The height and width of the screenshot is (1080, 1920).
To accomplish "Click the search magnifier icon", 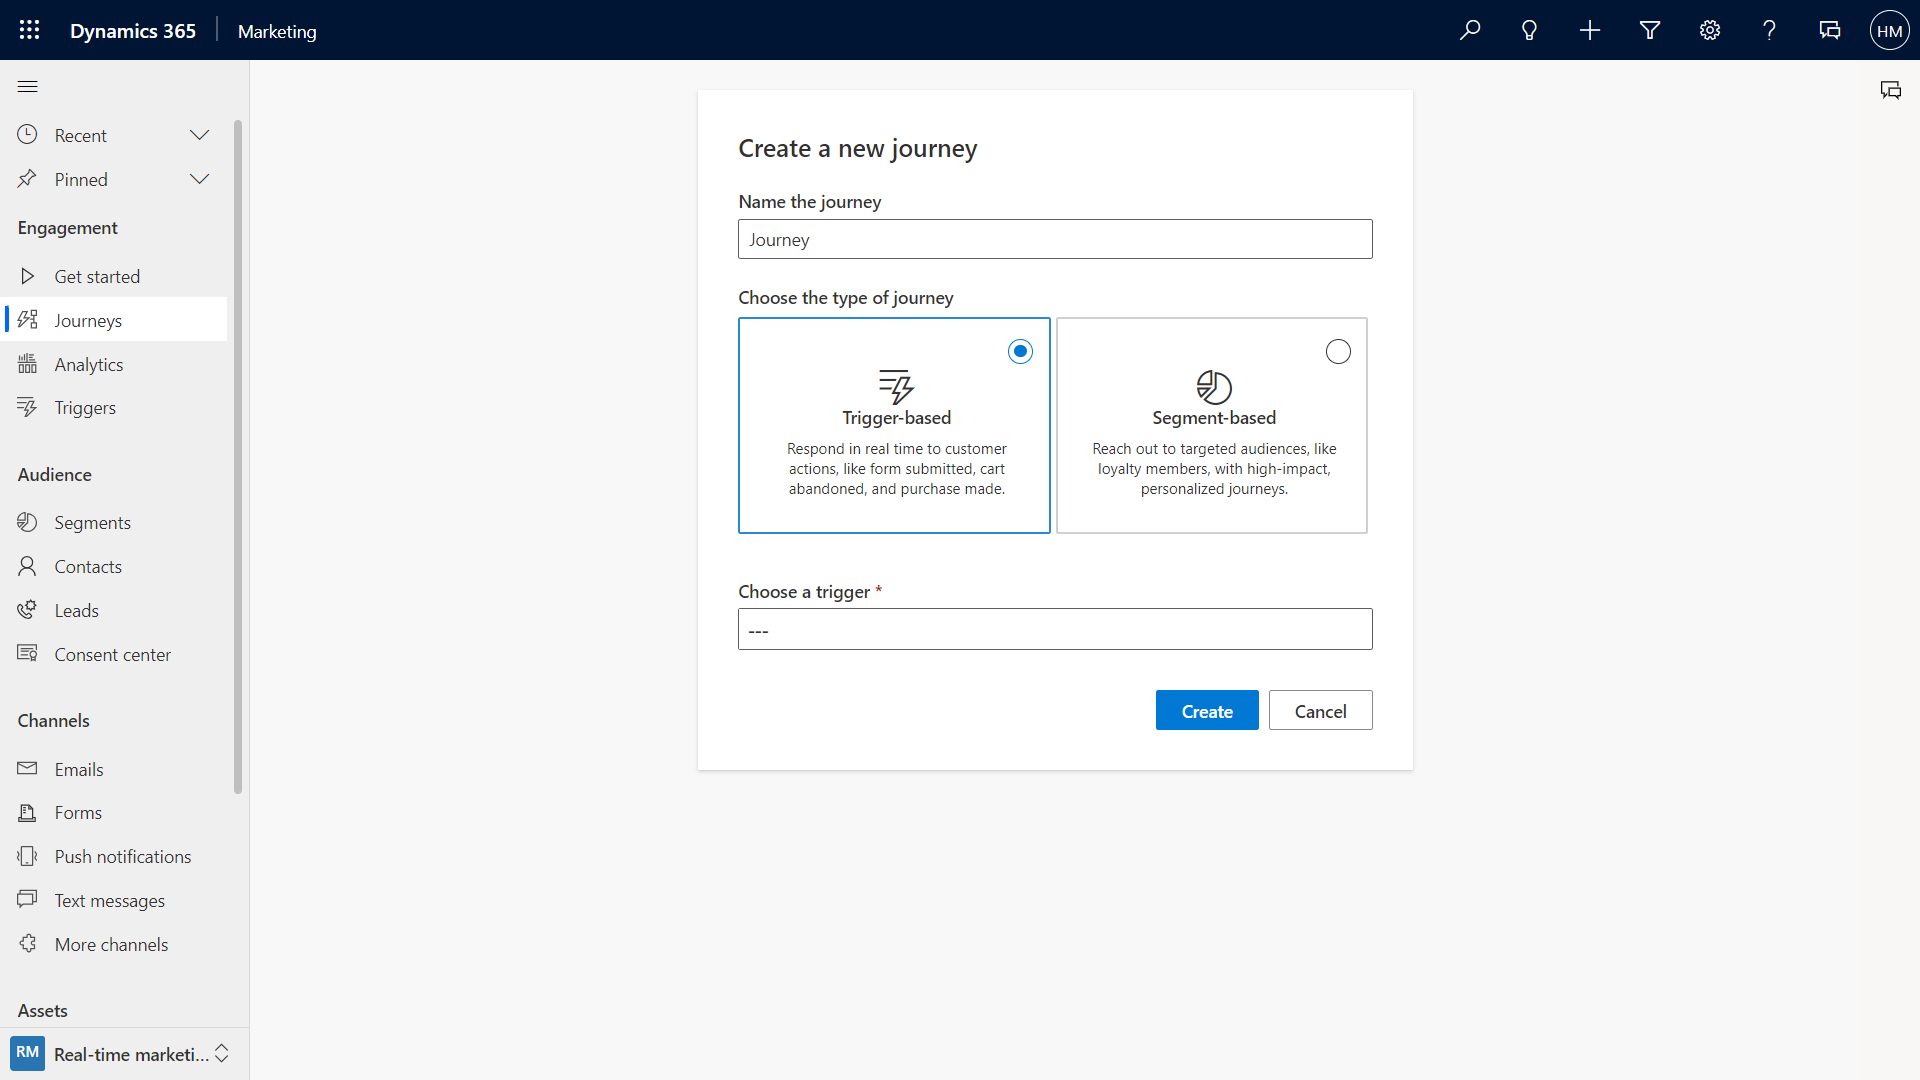I will [x=1470, y=30].
